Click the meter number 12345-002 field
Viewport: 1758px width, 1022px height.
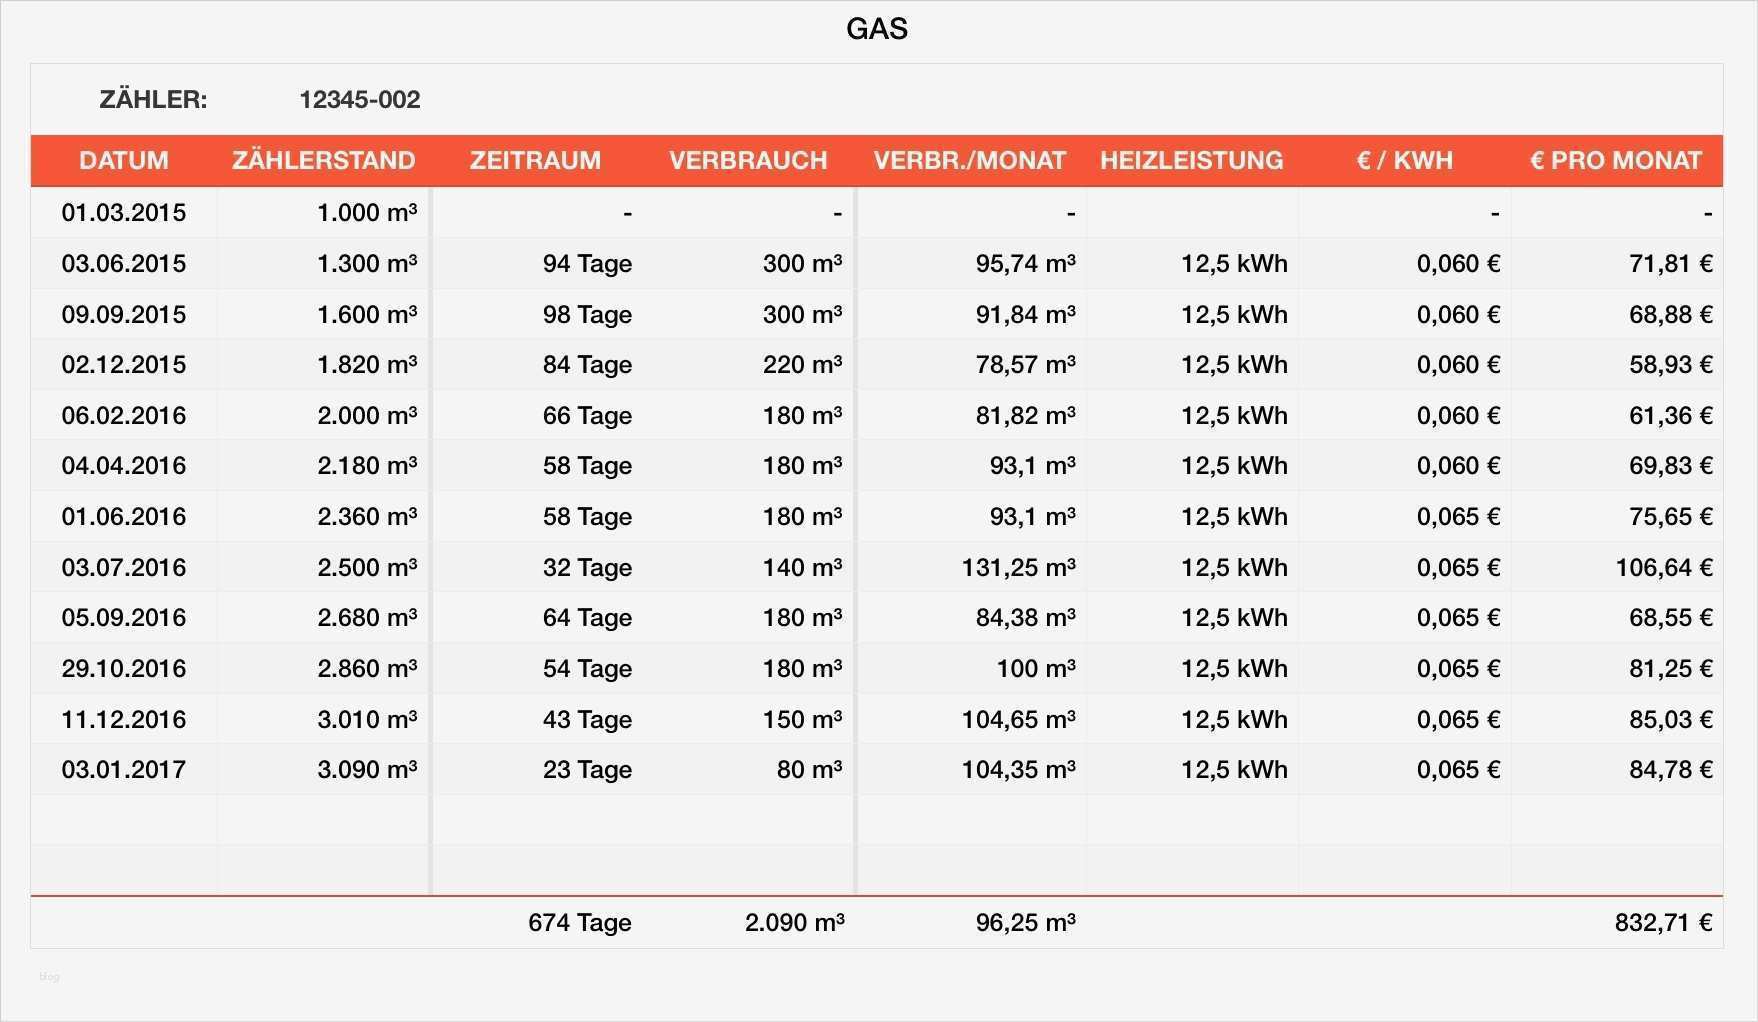tap(360, 100)
